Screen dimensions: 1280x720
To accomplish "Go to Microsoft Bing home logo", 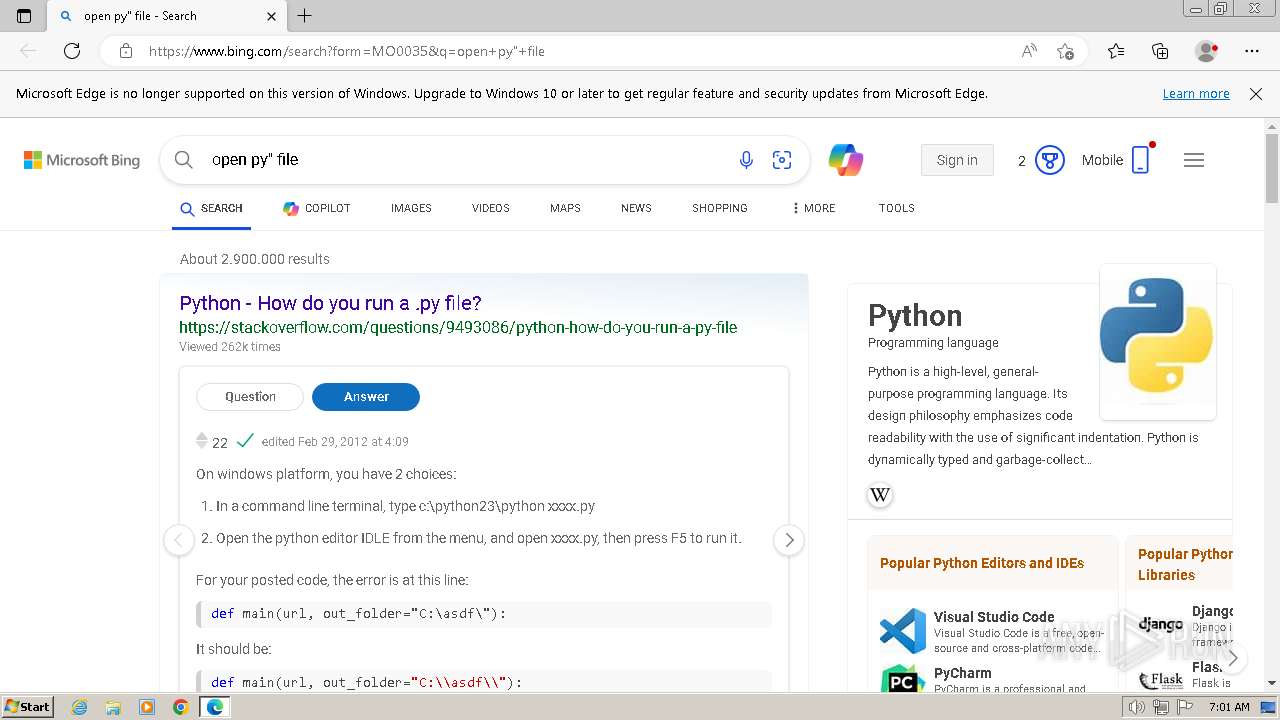I will click(82, 160).
